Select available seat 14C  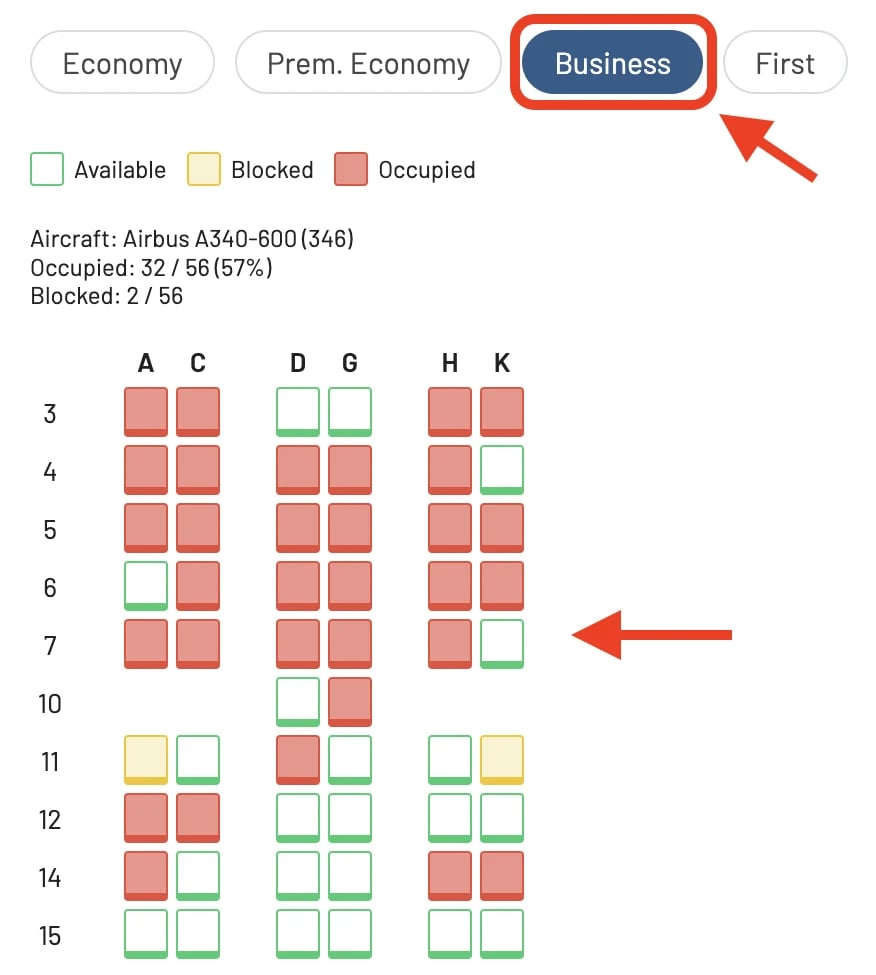point(198,876)
